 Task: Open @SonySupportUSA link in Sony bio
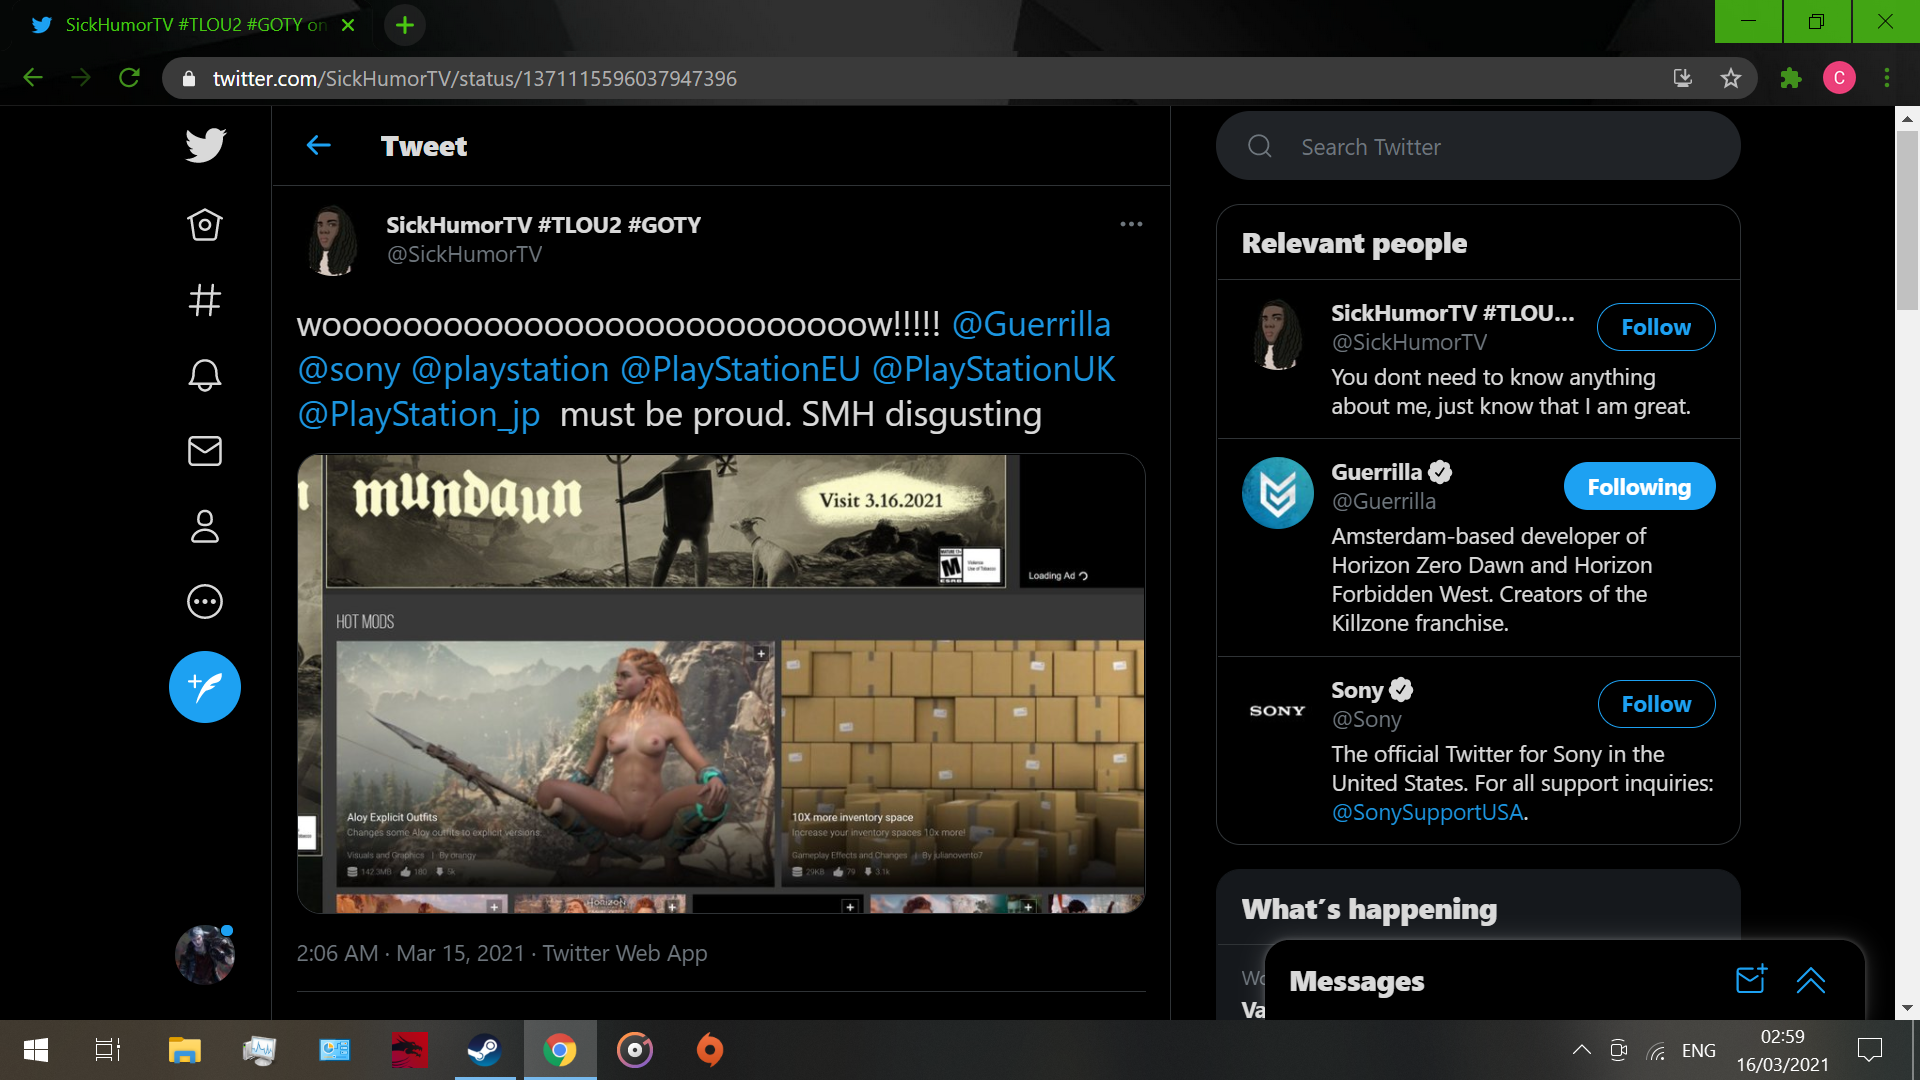click(1428, 812)
